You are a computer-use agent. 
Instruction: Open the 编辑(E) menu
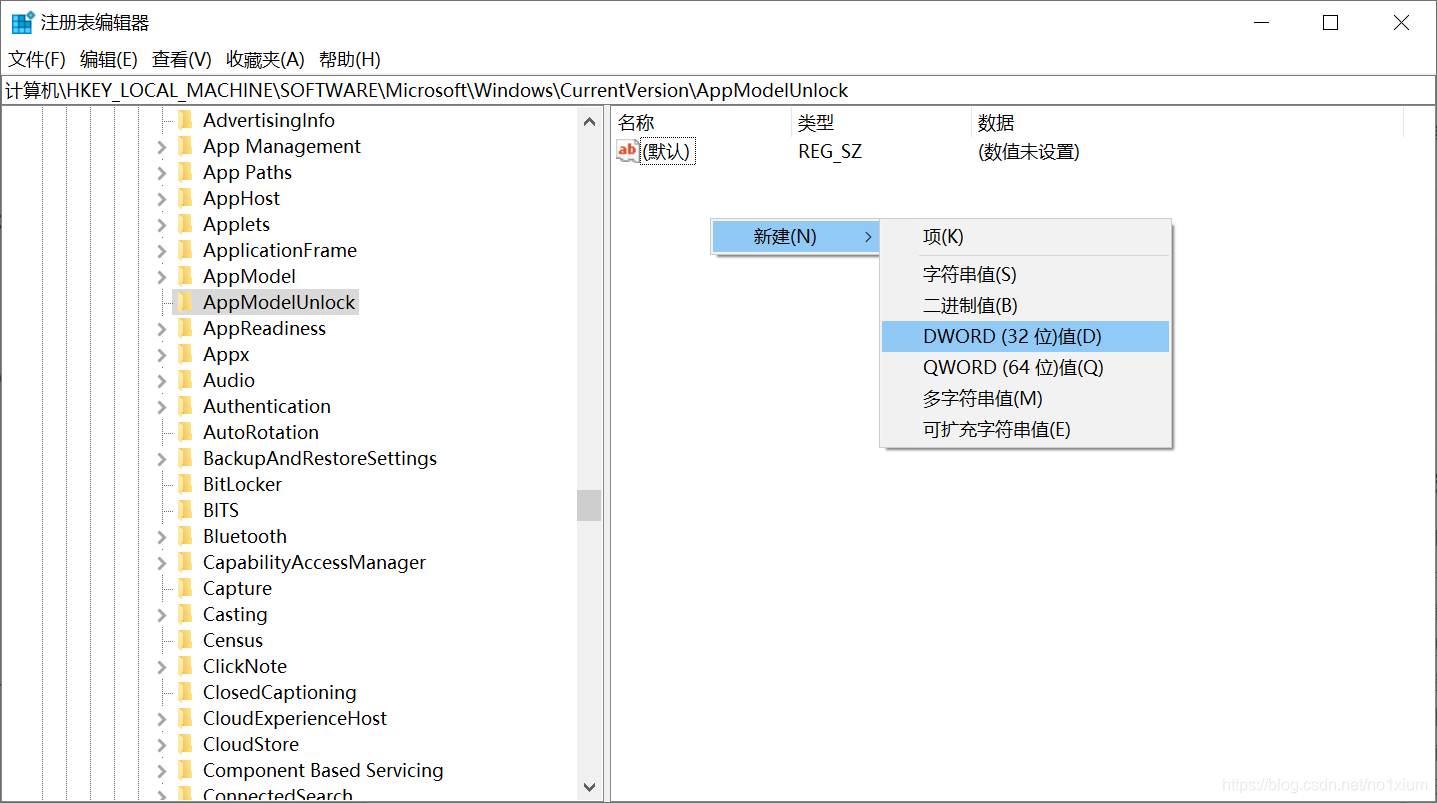coord(109,59)
